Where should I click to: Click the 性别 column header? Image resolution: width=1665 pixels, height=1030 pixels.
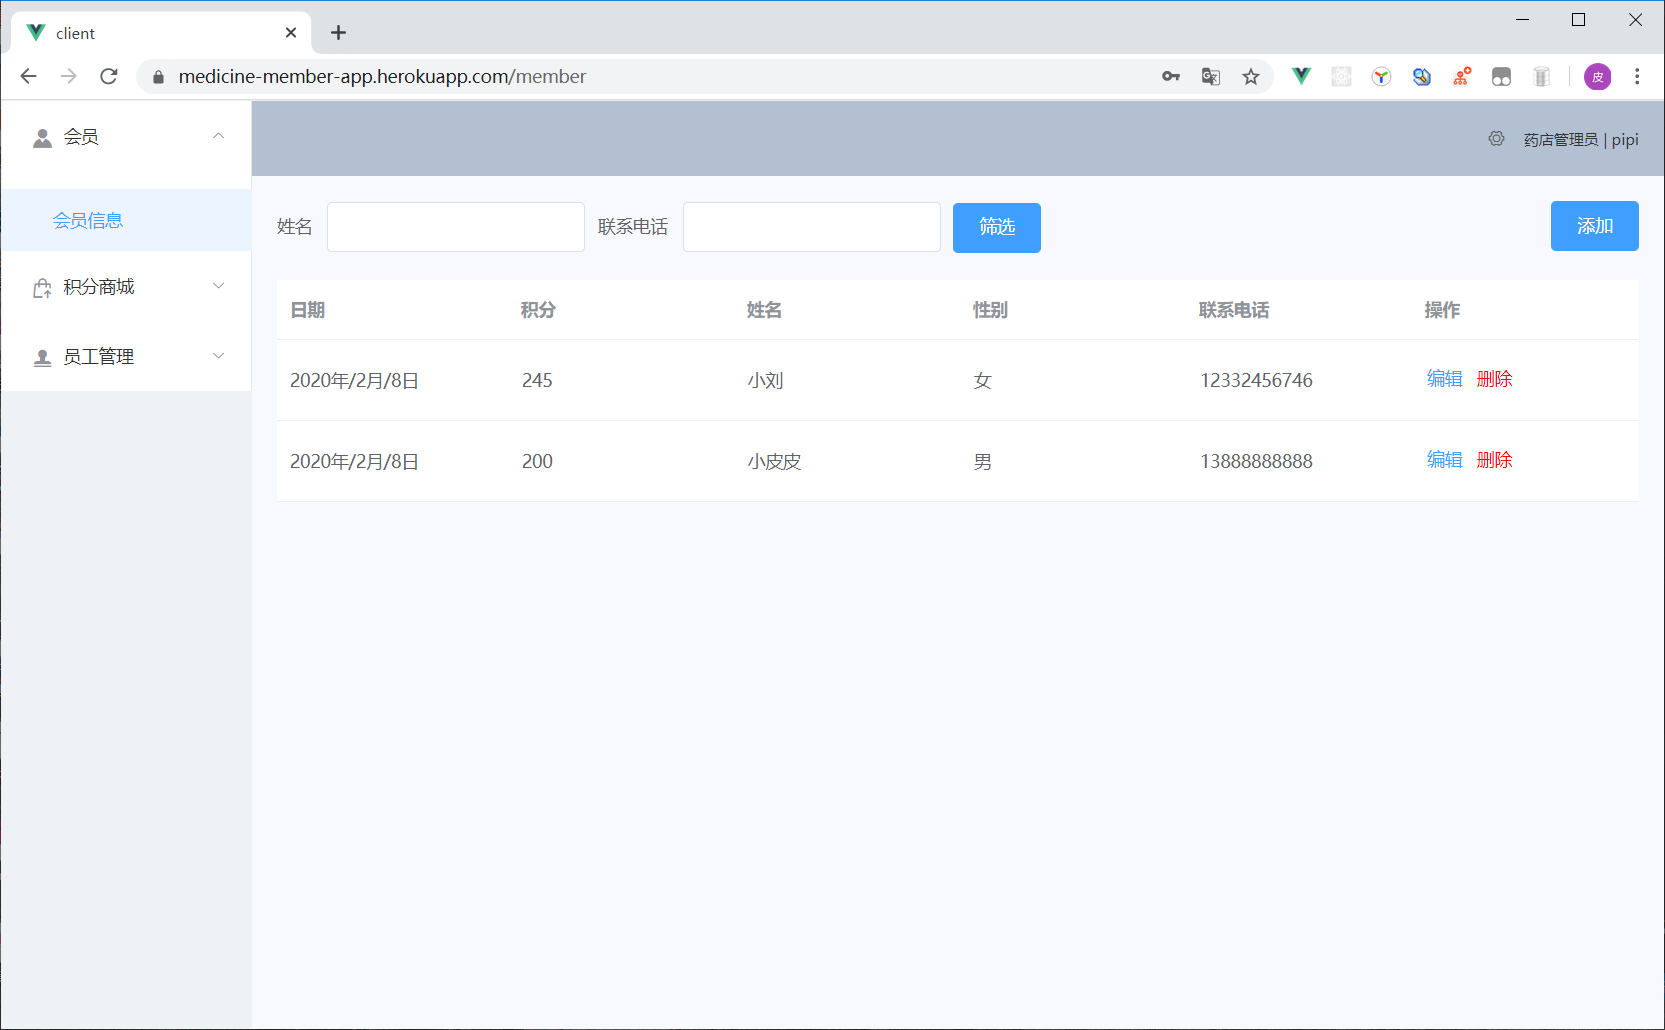coord(990,310)
